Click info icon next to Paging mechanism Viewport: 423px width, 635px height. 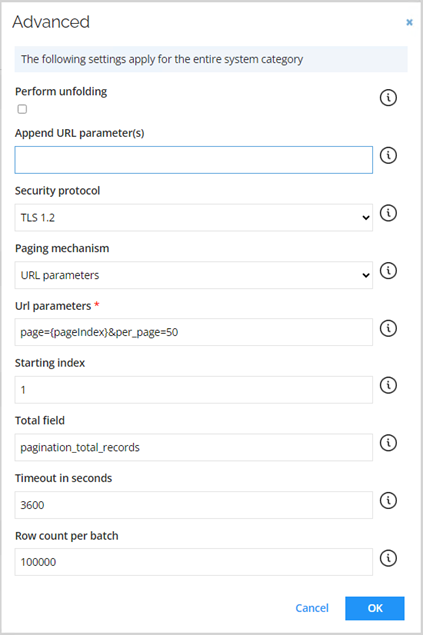[388, 271]
